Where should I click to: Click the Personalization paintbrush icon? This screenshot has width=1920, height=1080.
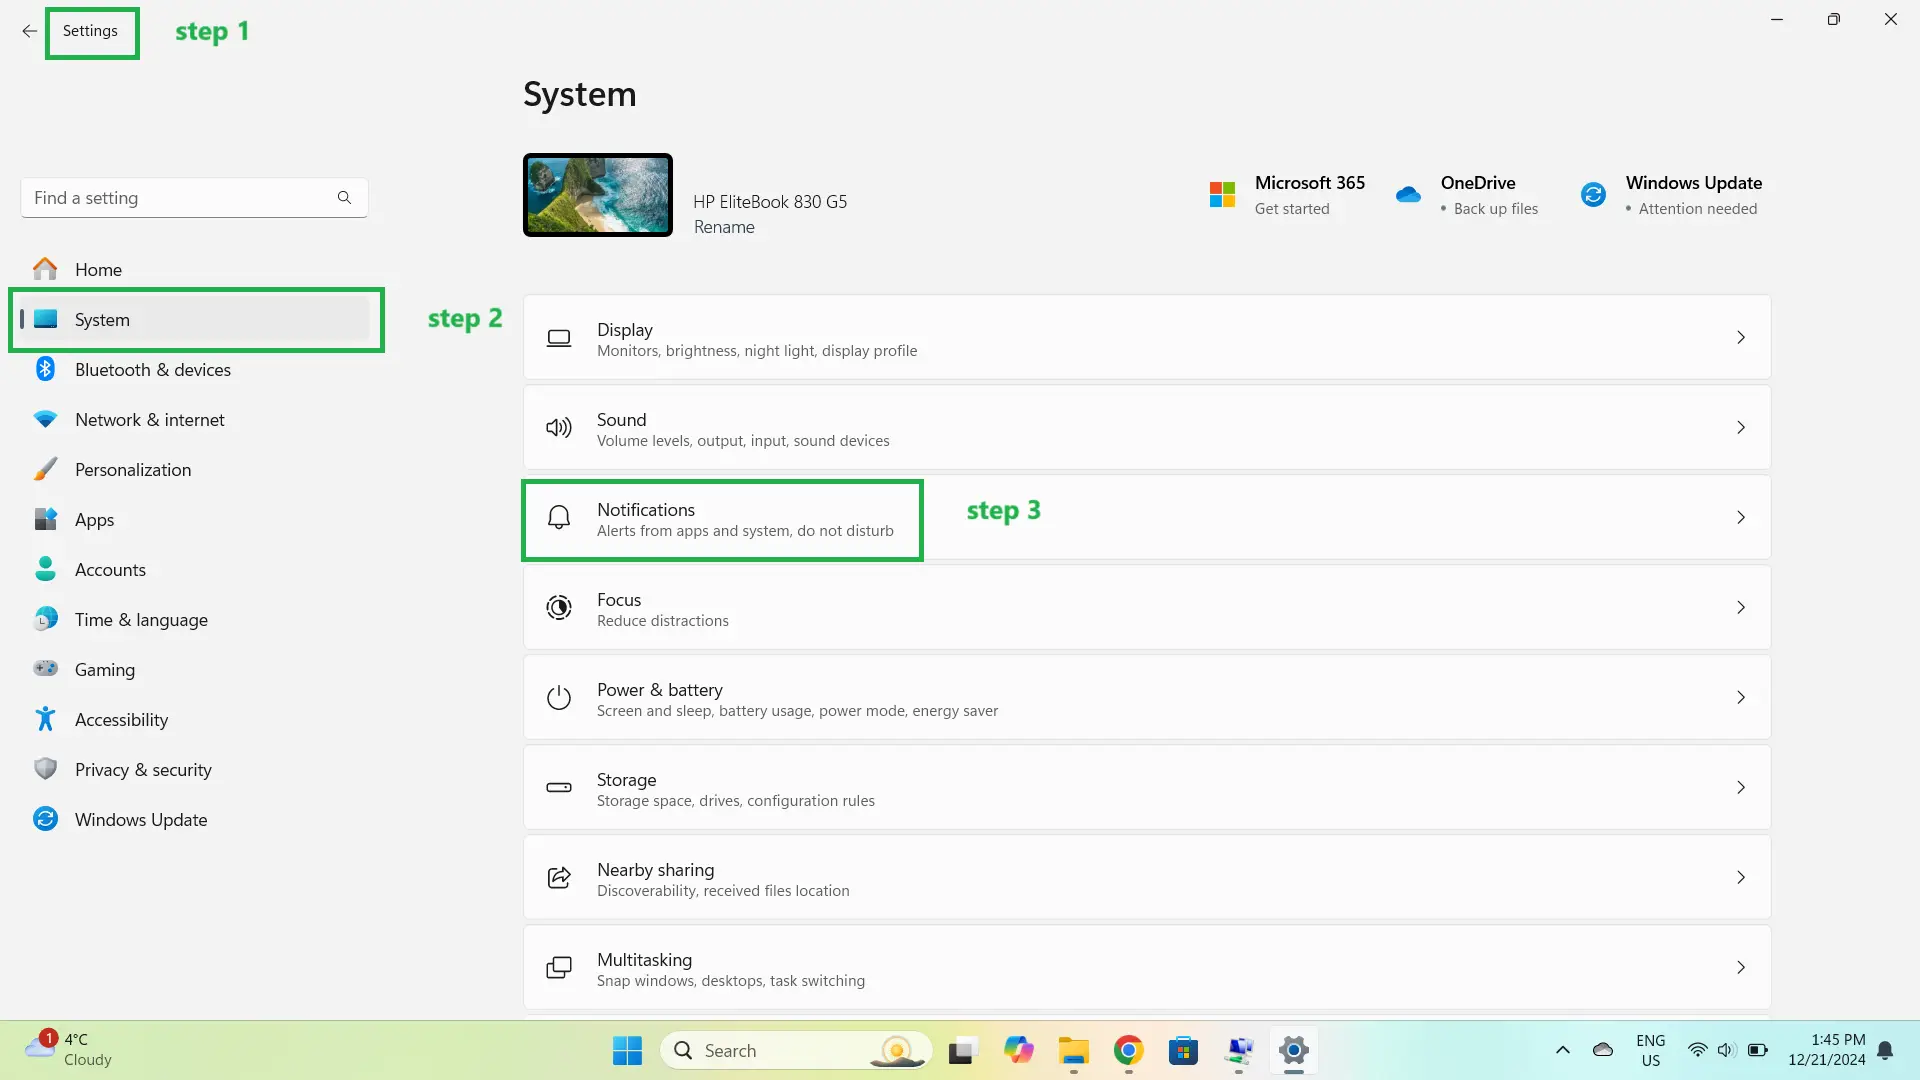click(45, 469)
